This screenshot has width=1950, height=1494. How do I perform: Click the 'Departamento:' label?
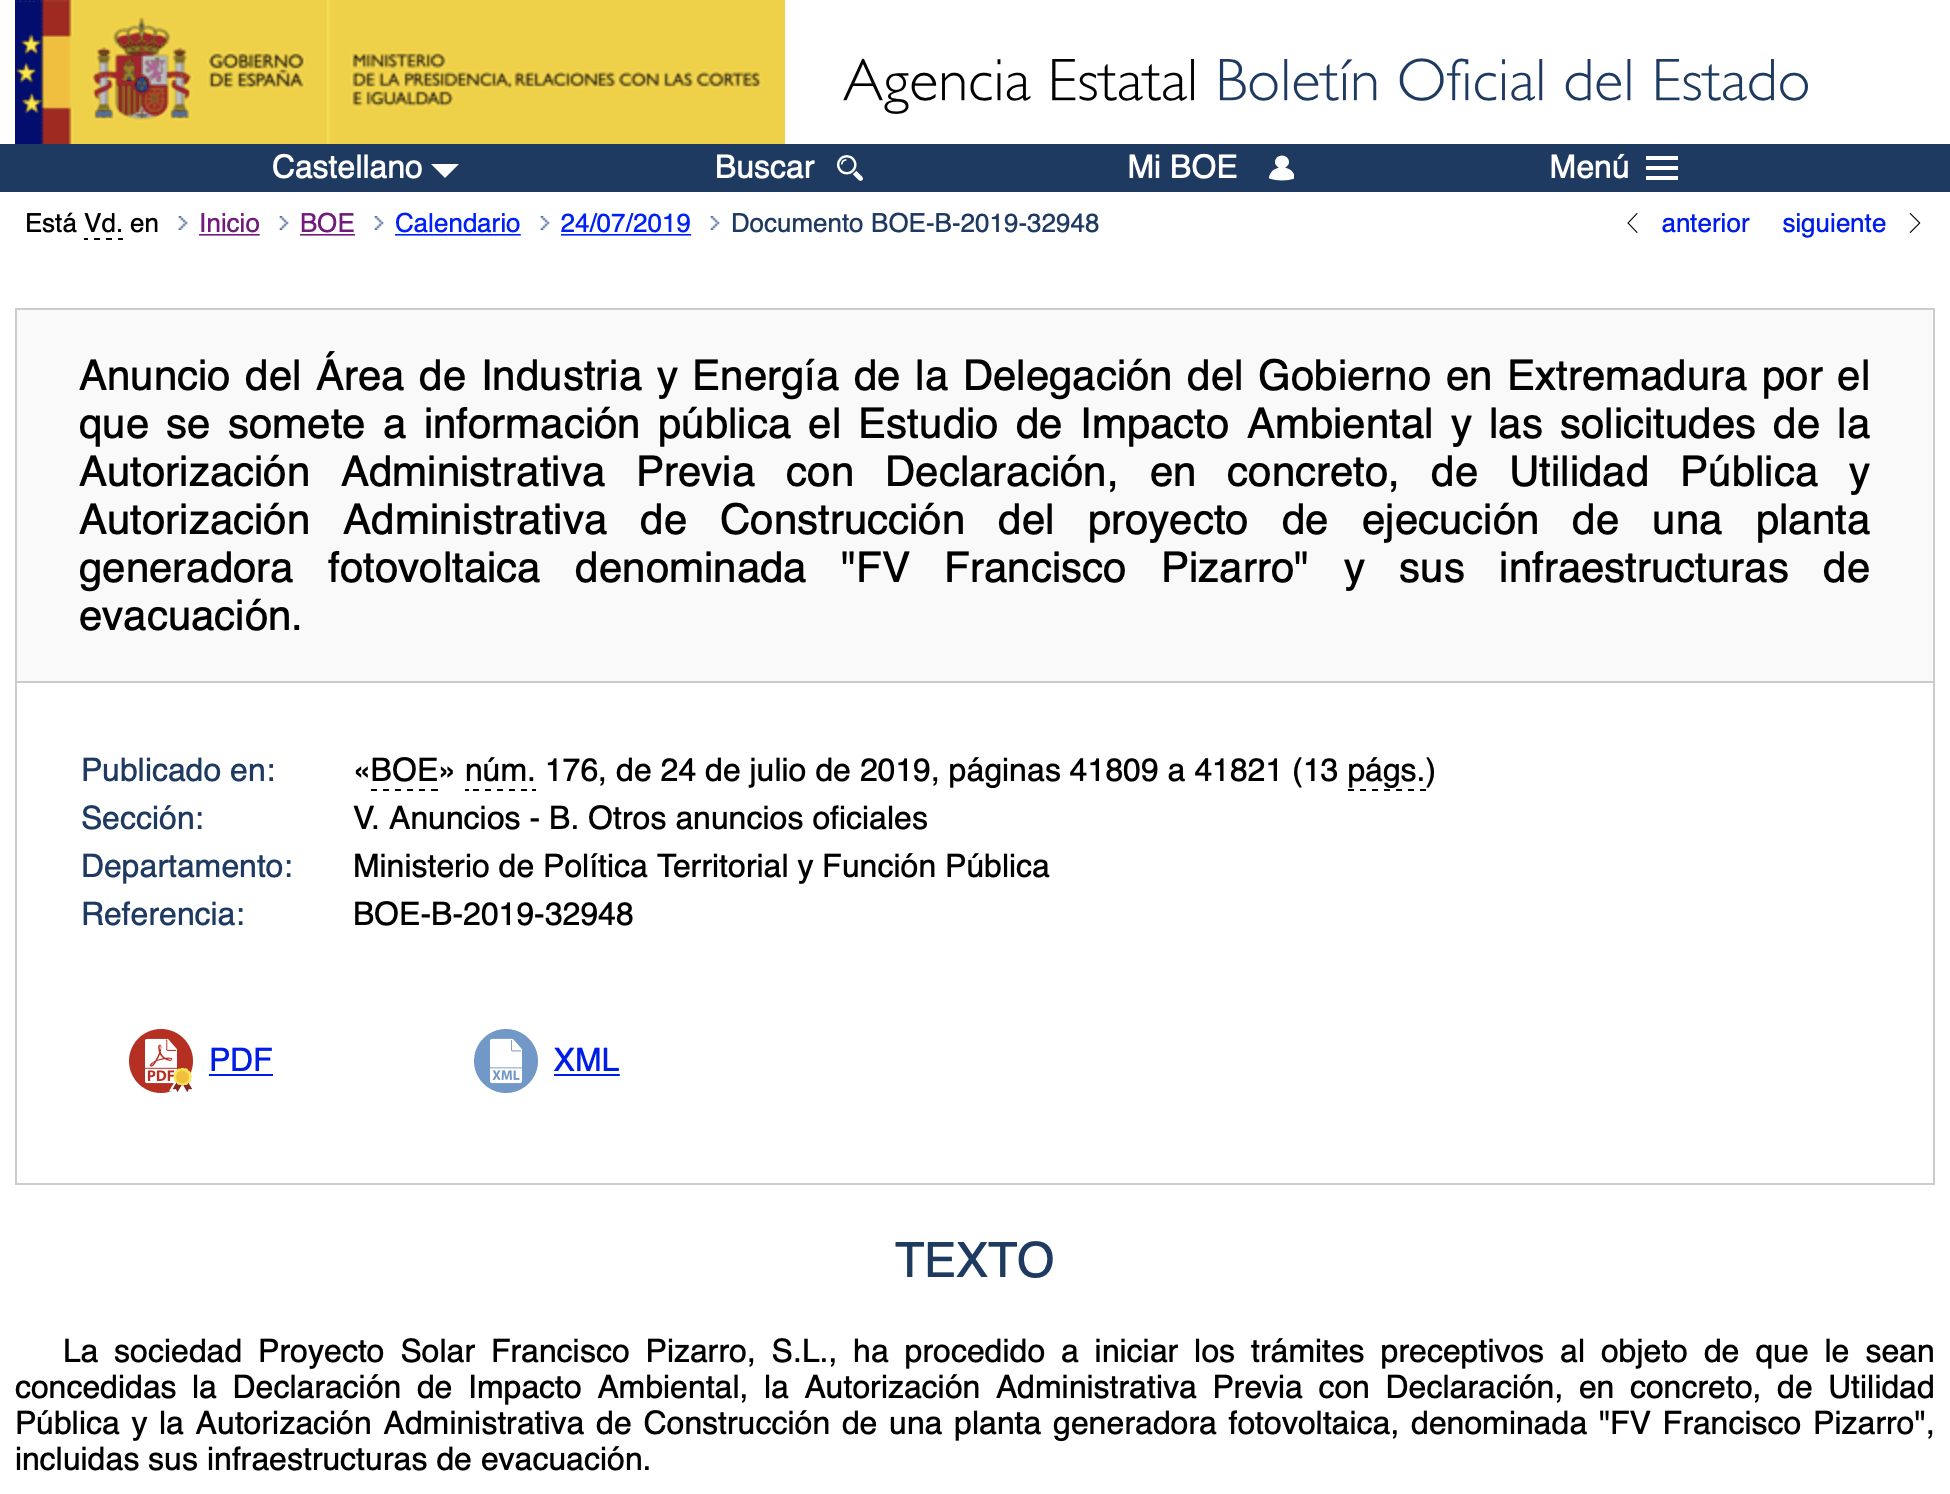click(x=187, y=866)
